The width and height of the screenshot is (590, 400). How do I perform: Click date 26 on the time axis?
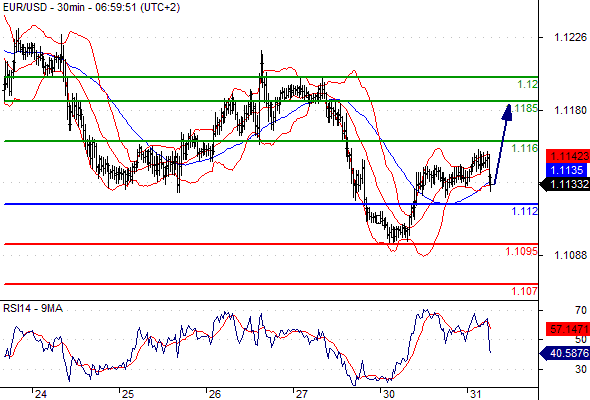(x=215, y=394)
